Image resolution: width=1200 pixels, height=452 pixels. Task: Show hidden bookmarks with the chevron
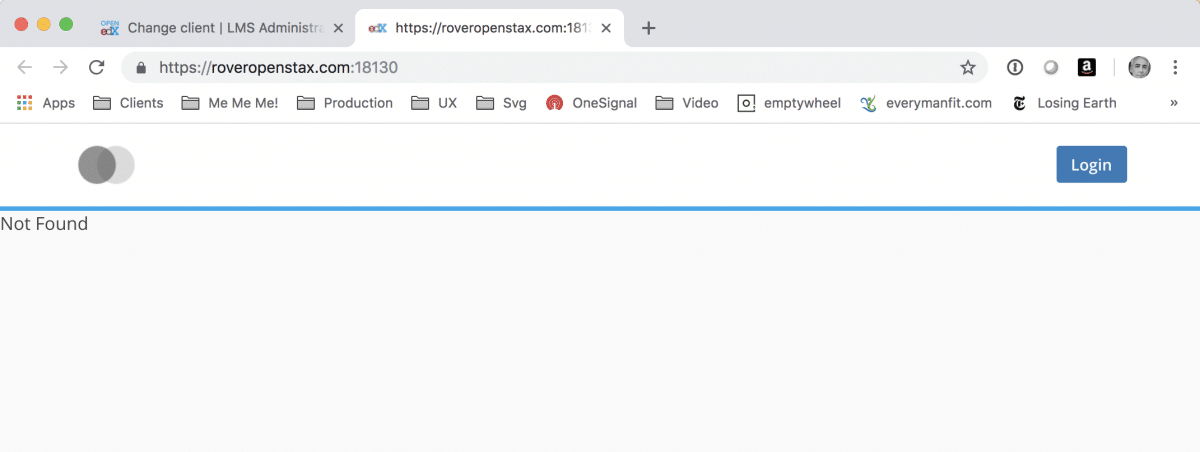[1173, 102]
